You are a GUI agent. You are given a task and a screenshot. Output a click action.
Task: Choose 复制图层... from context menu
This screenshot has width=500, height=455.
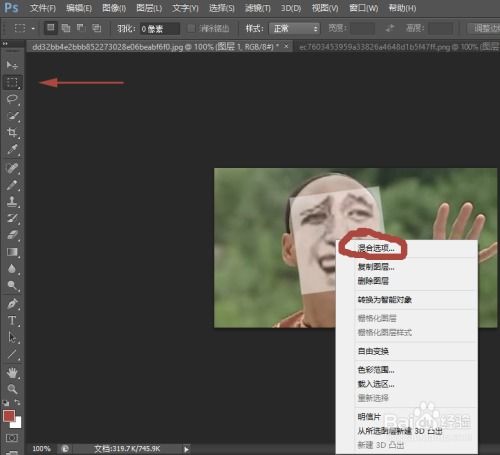[x=376, y=267]
